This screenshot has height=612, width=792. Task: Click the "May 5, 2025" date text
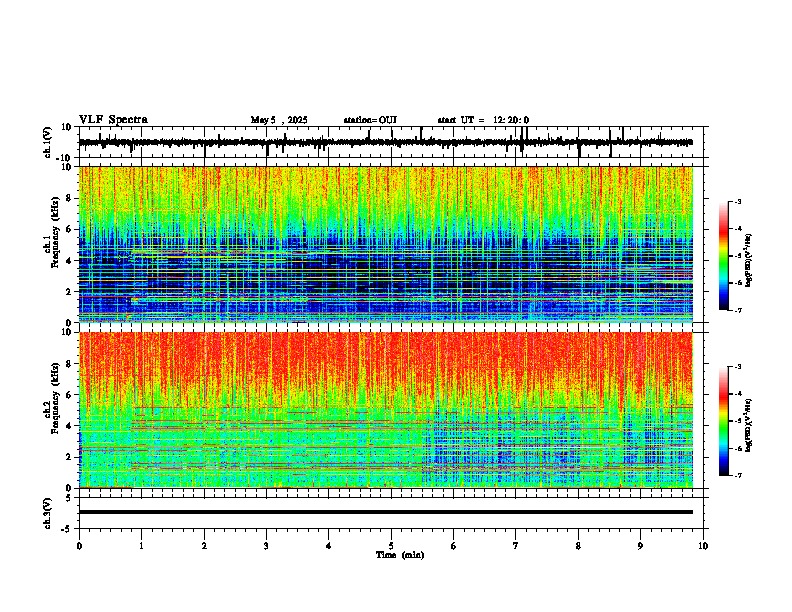pos(279,120)
